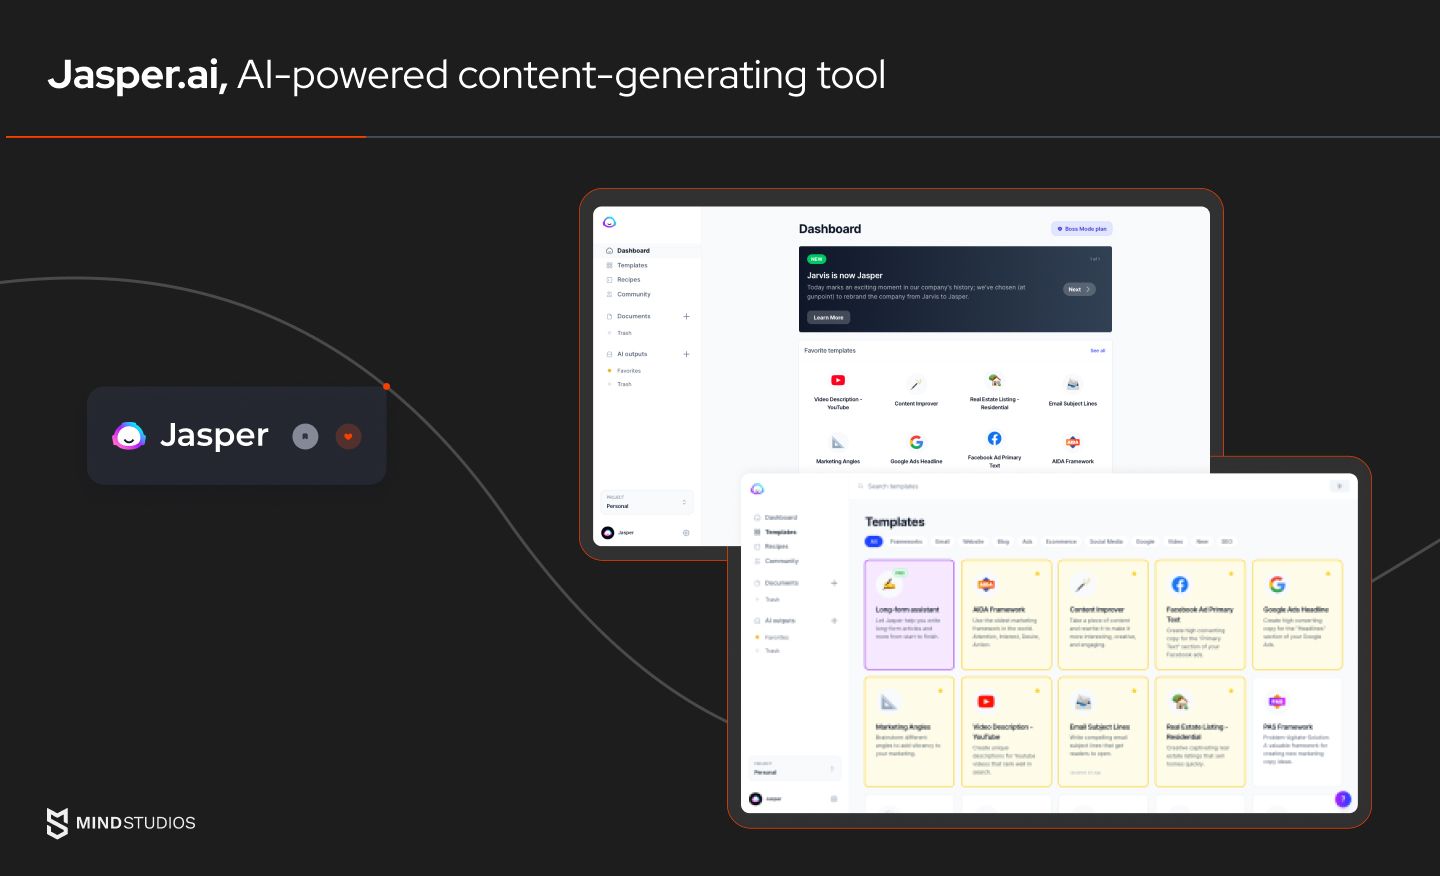1440x876 pixels.
Task: Add a new document in Dashboard sidebar
Action: coord(686,316)
